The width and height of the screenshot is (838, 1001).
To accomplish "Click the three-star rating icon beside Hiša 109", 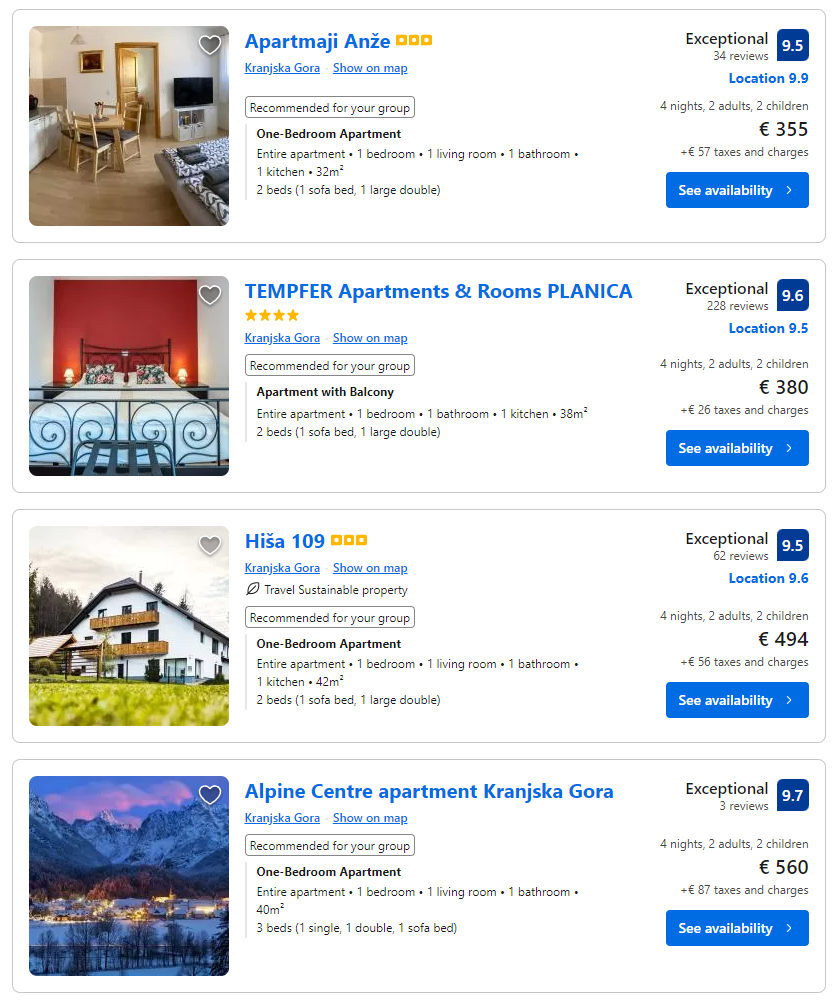I will [351, 540].
